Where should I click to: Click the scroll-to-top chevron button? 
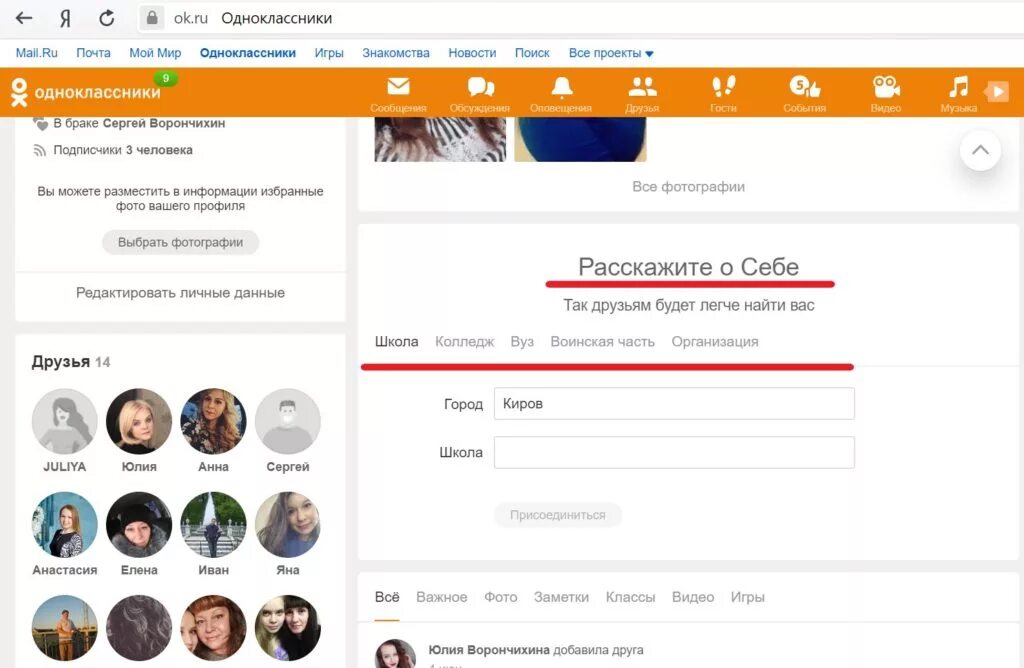(980, 150)
